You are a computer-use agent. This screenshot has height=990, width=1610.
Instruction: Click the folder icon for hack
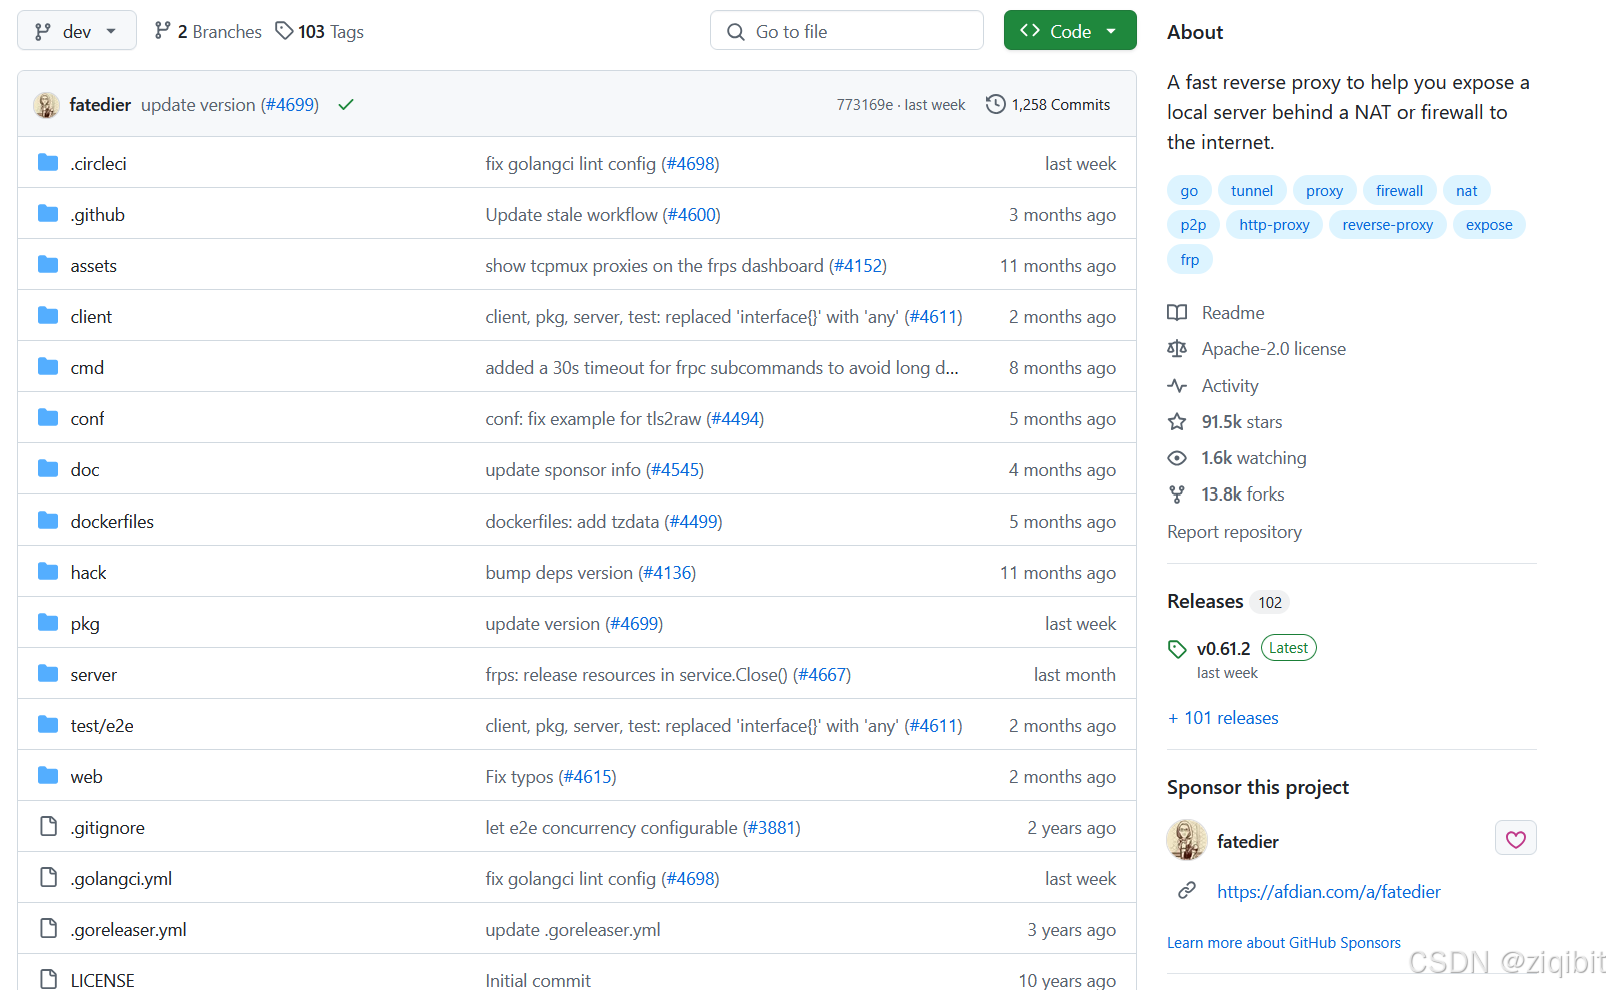[x=48, y=571]
